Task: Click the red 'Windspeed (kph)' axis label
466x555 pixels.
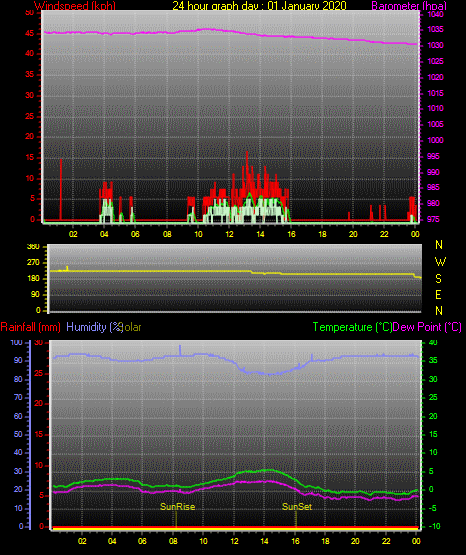Action: click(75, 6)
